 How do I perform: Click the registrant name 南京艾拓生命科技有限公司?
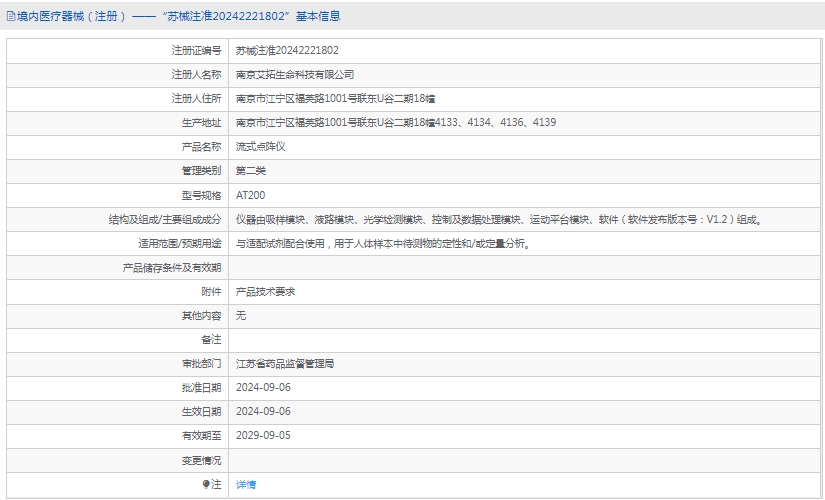[x=295, y=74]
